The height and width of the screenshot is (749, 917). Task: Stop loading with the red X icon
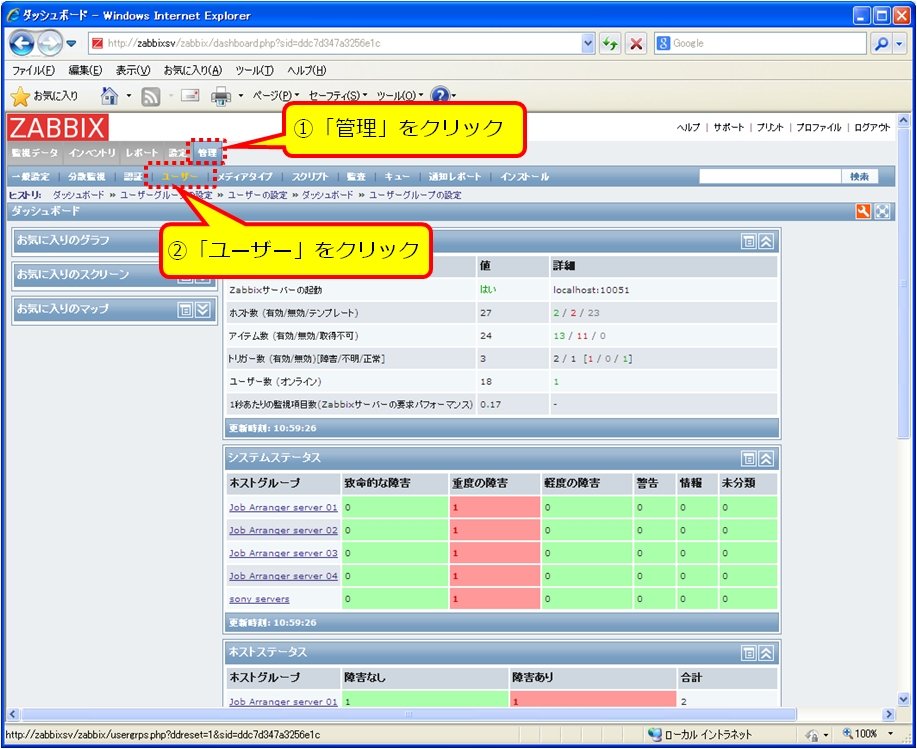[x=636, y=43]
